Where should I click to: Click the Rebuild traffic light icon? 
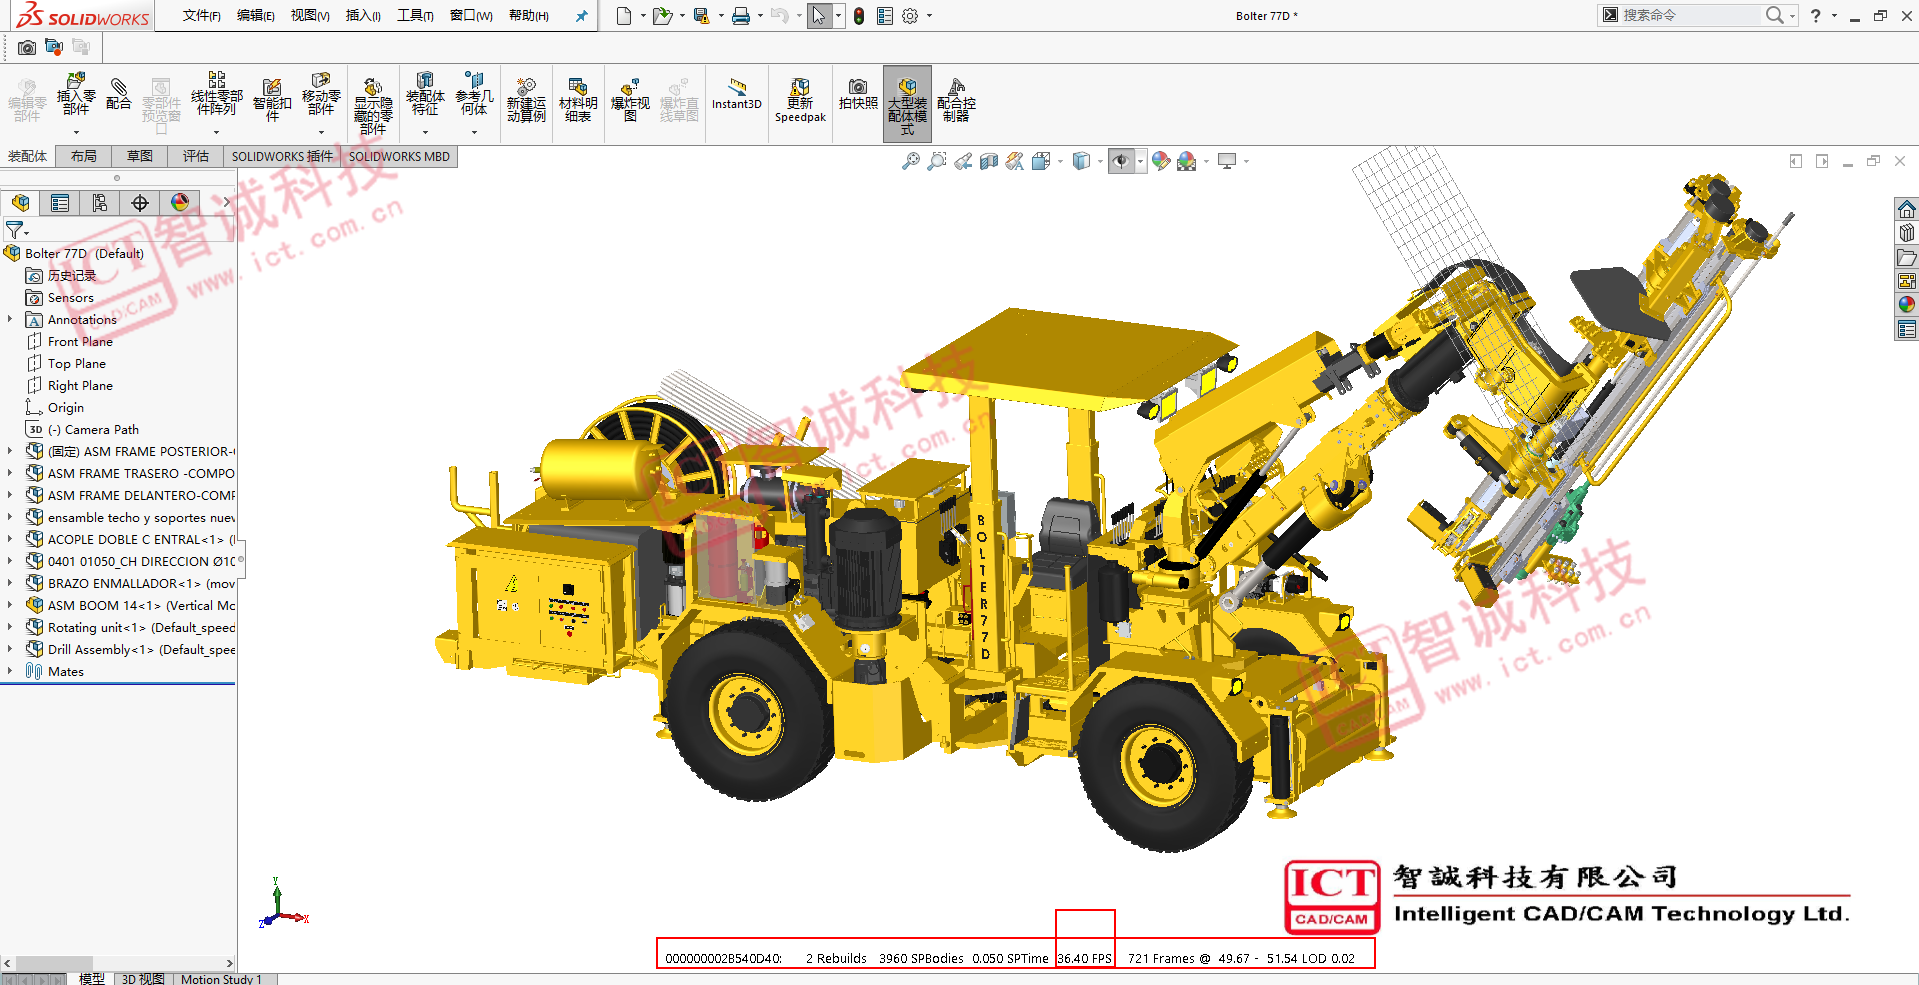(859, 15)
